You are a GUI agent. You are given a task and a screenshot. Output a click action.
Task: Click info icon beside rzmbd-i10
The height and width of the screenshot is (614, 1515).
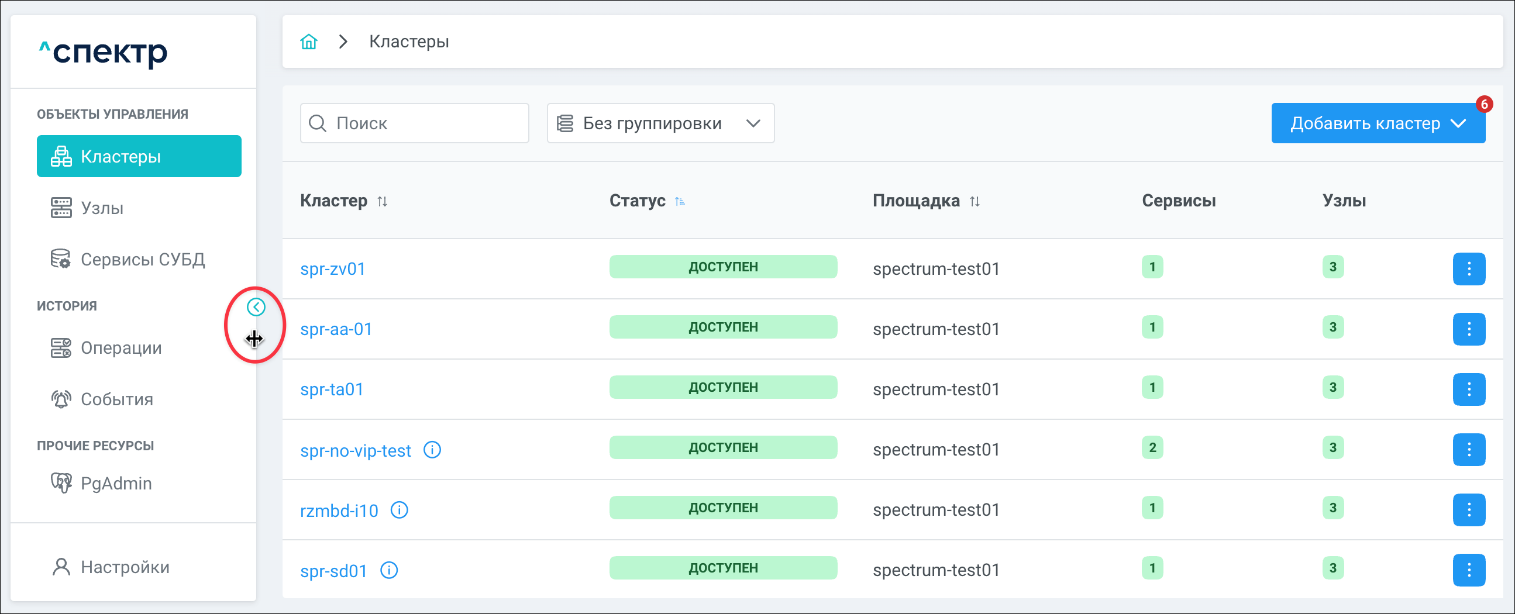coord(399,510)
